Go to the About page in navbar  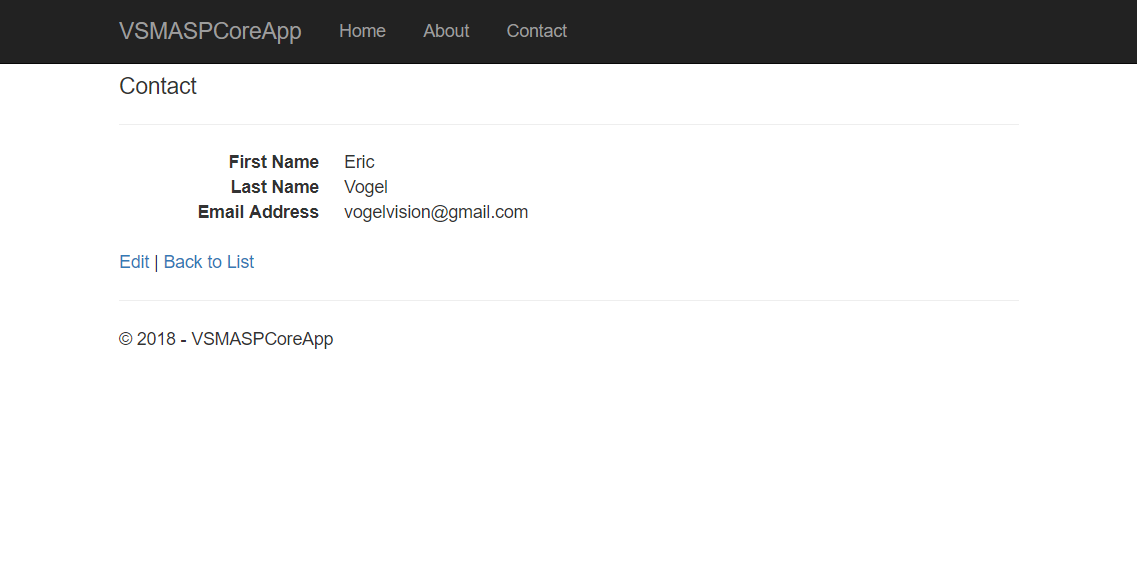click(446, 31)
